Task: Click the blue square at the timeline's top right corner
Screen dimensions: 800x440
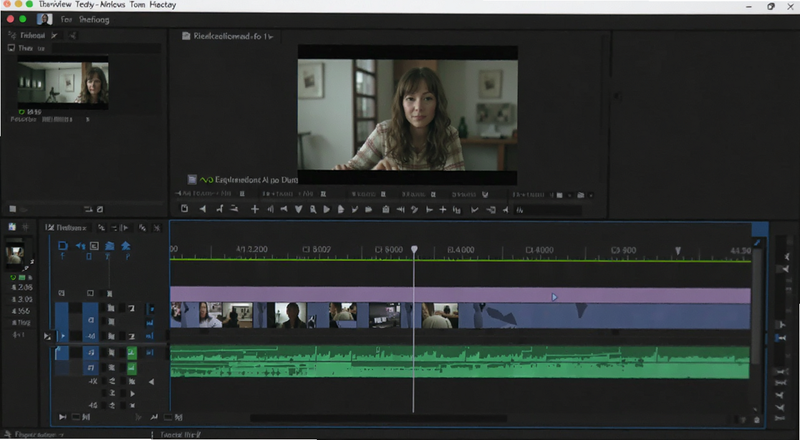Action: click(x=760, y=228)
